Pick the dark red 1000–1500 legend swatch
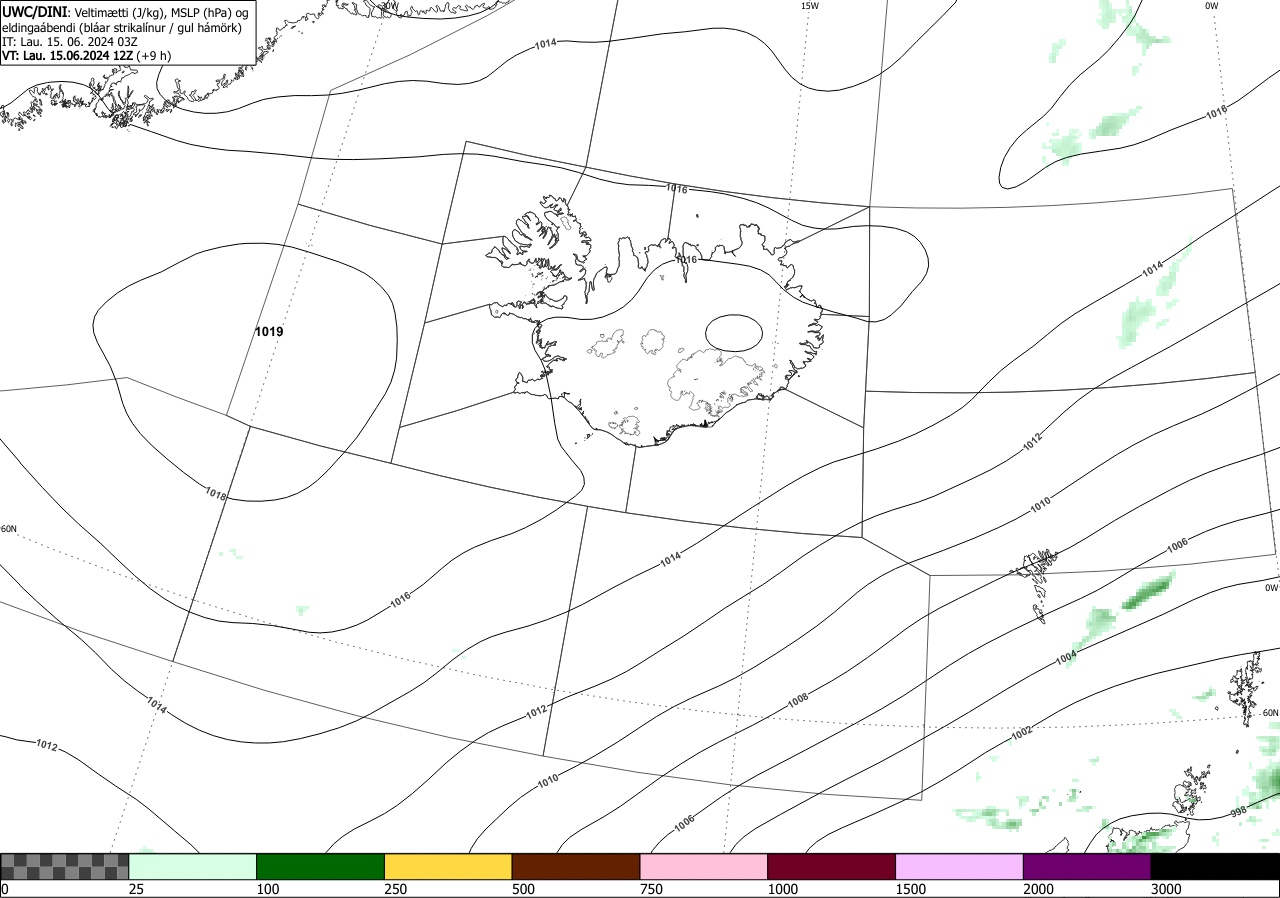Screen dimensions: 1280x898 click(832, 866)
